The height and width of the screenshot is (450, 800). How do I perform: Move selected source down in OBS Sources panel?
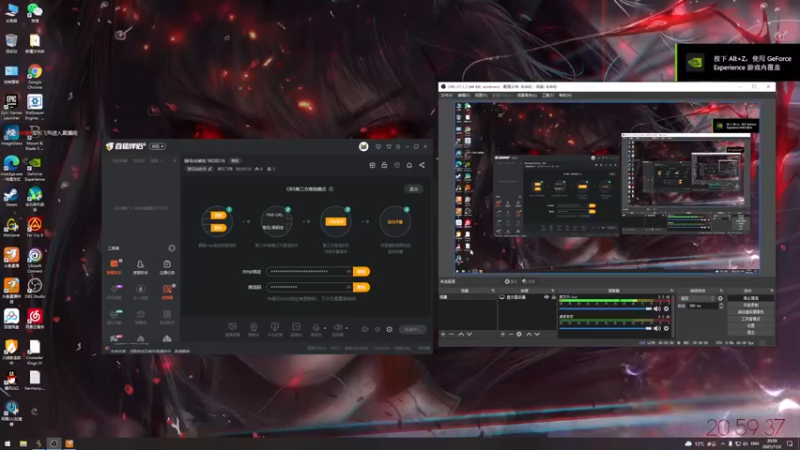(x=537, y=334)
